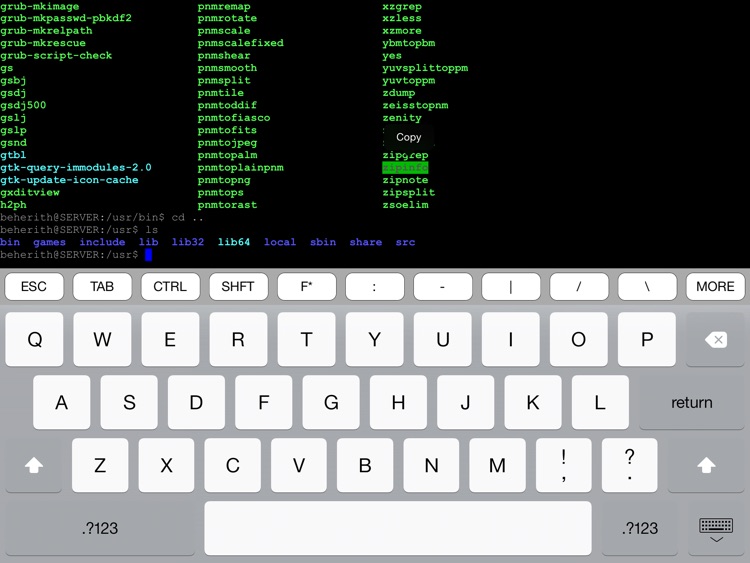
Task: Tap the A key
Action: (62, 402)
